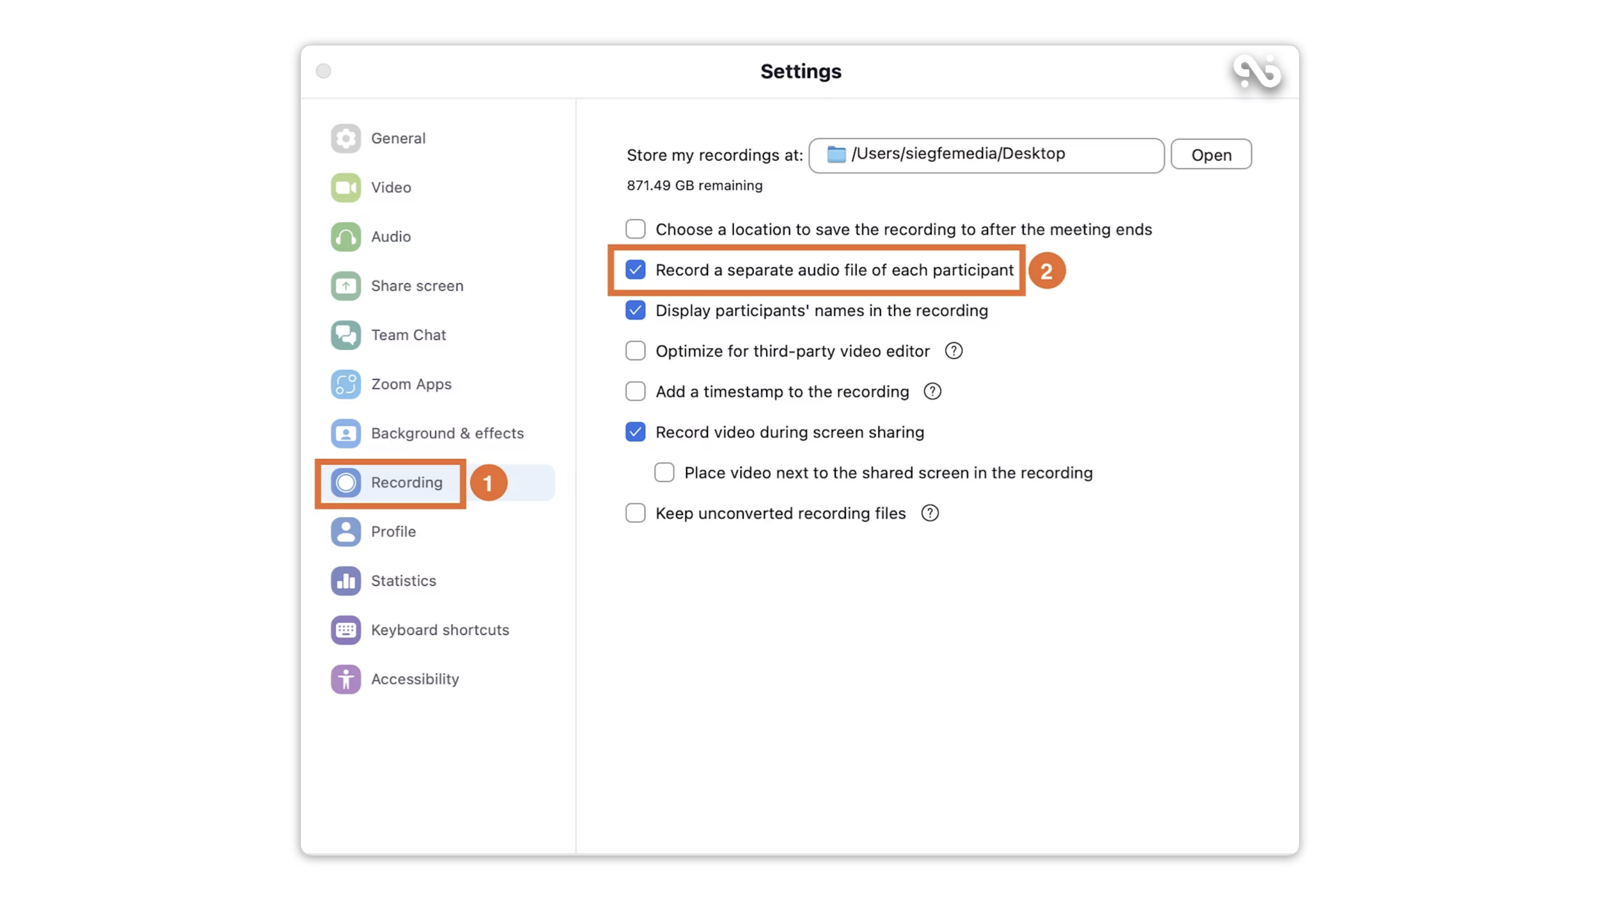The height and width of the screenshot is (900, 1600).
Task: Click the Settings window title
Action: pos(801,71)
